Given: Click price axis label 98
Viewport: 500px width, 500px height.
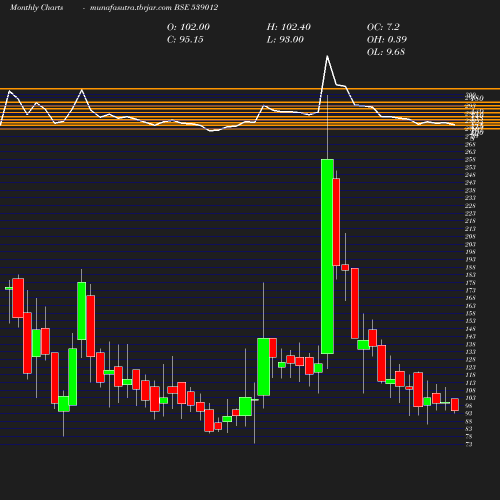Looking at the screenshot, I should click(x=469, y=406).
